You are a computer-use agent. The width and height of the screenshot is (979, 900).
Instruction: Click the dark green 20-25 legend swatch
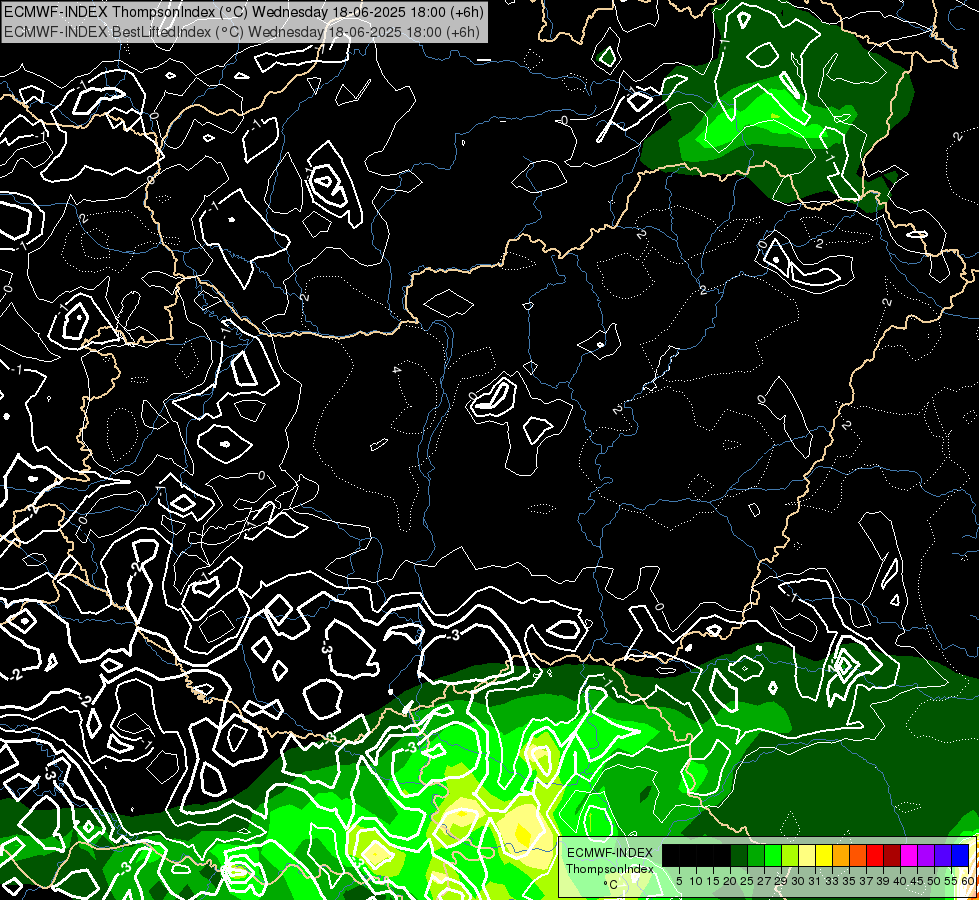tap(739, 855)
